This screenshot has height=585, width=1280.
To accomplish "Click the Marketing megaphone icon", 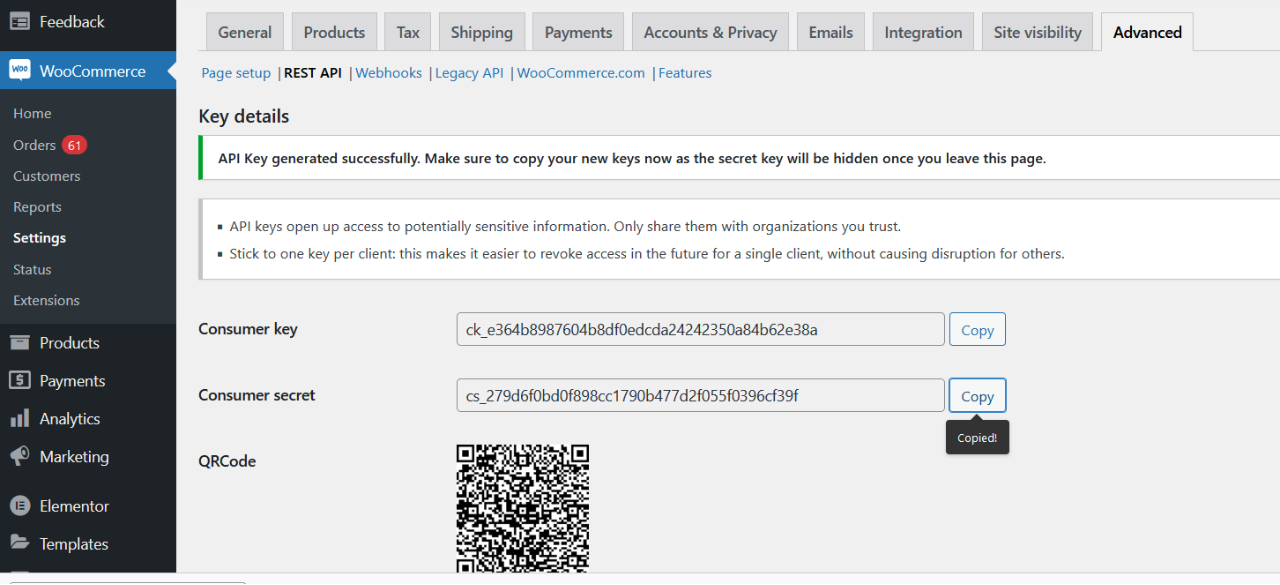I will 20,457.
